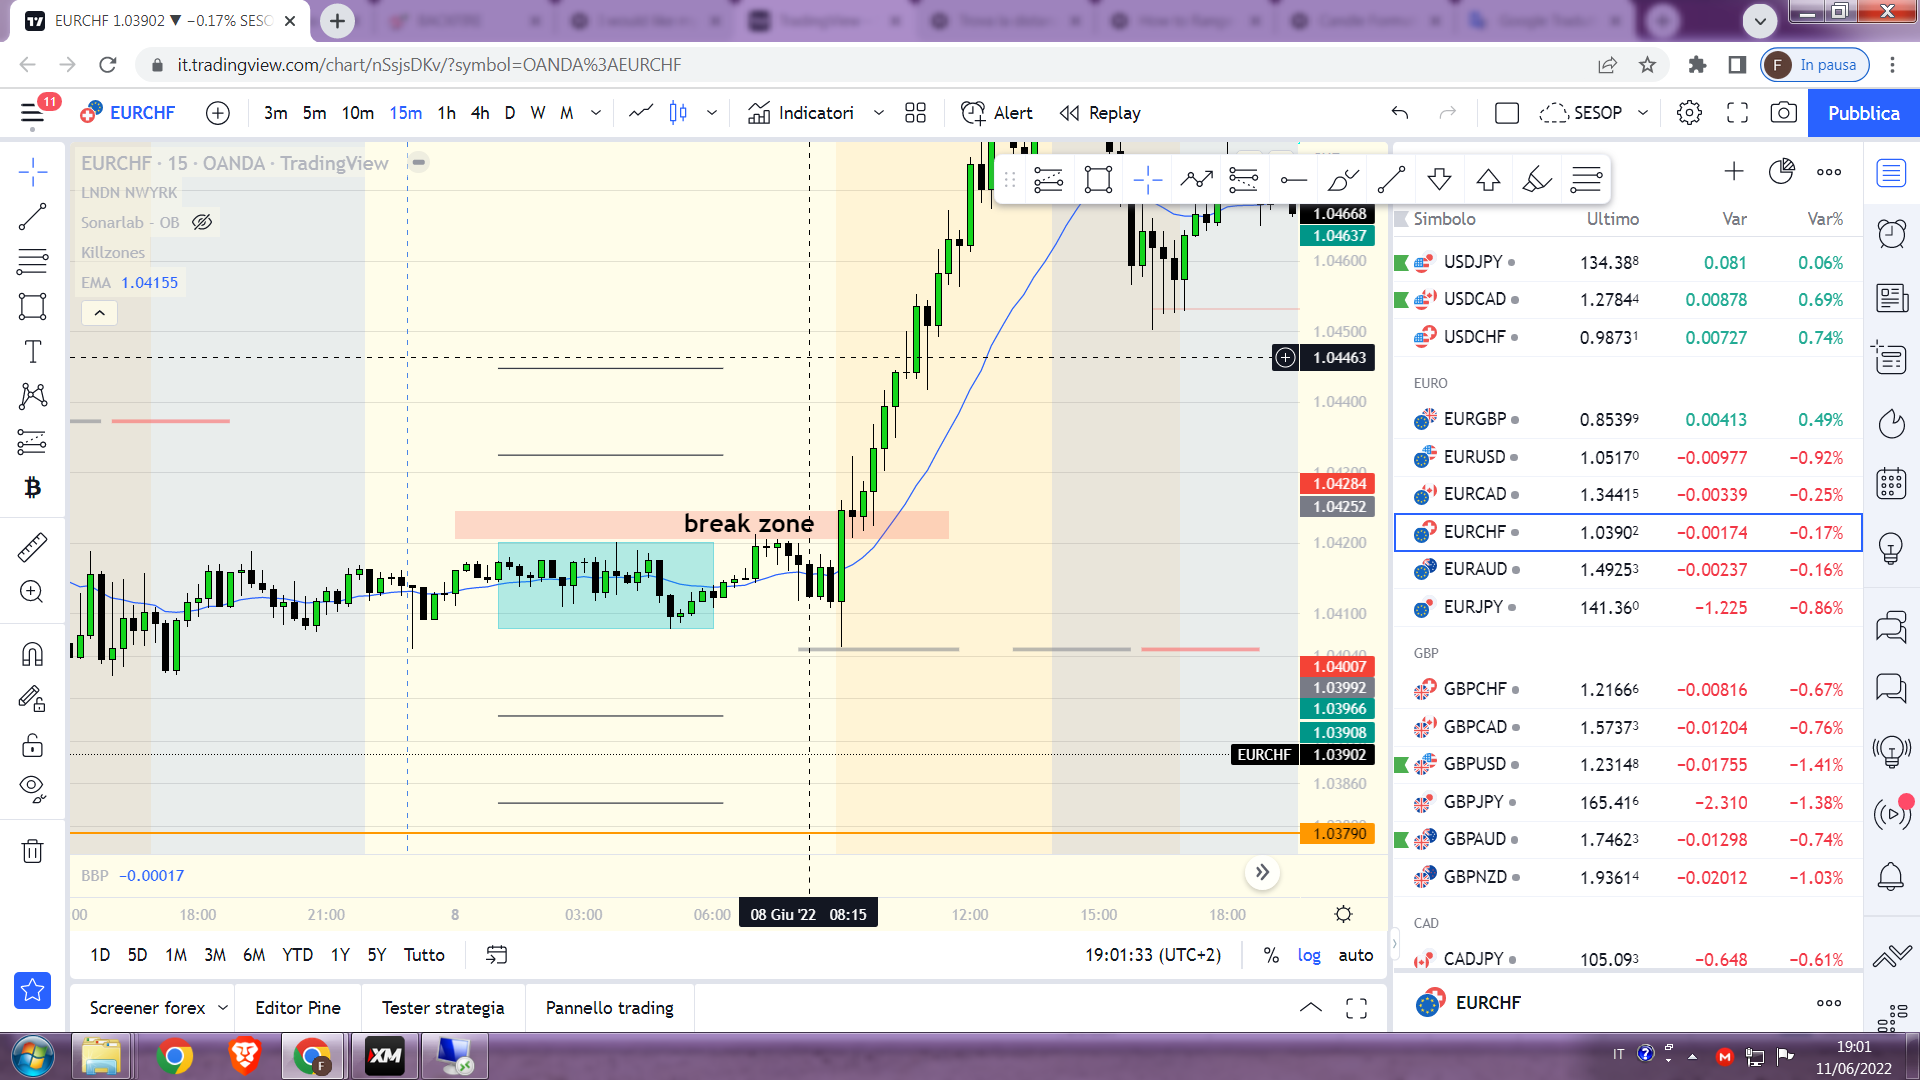
Task: Select the YTD date range
Action: (x=297, y=955)
